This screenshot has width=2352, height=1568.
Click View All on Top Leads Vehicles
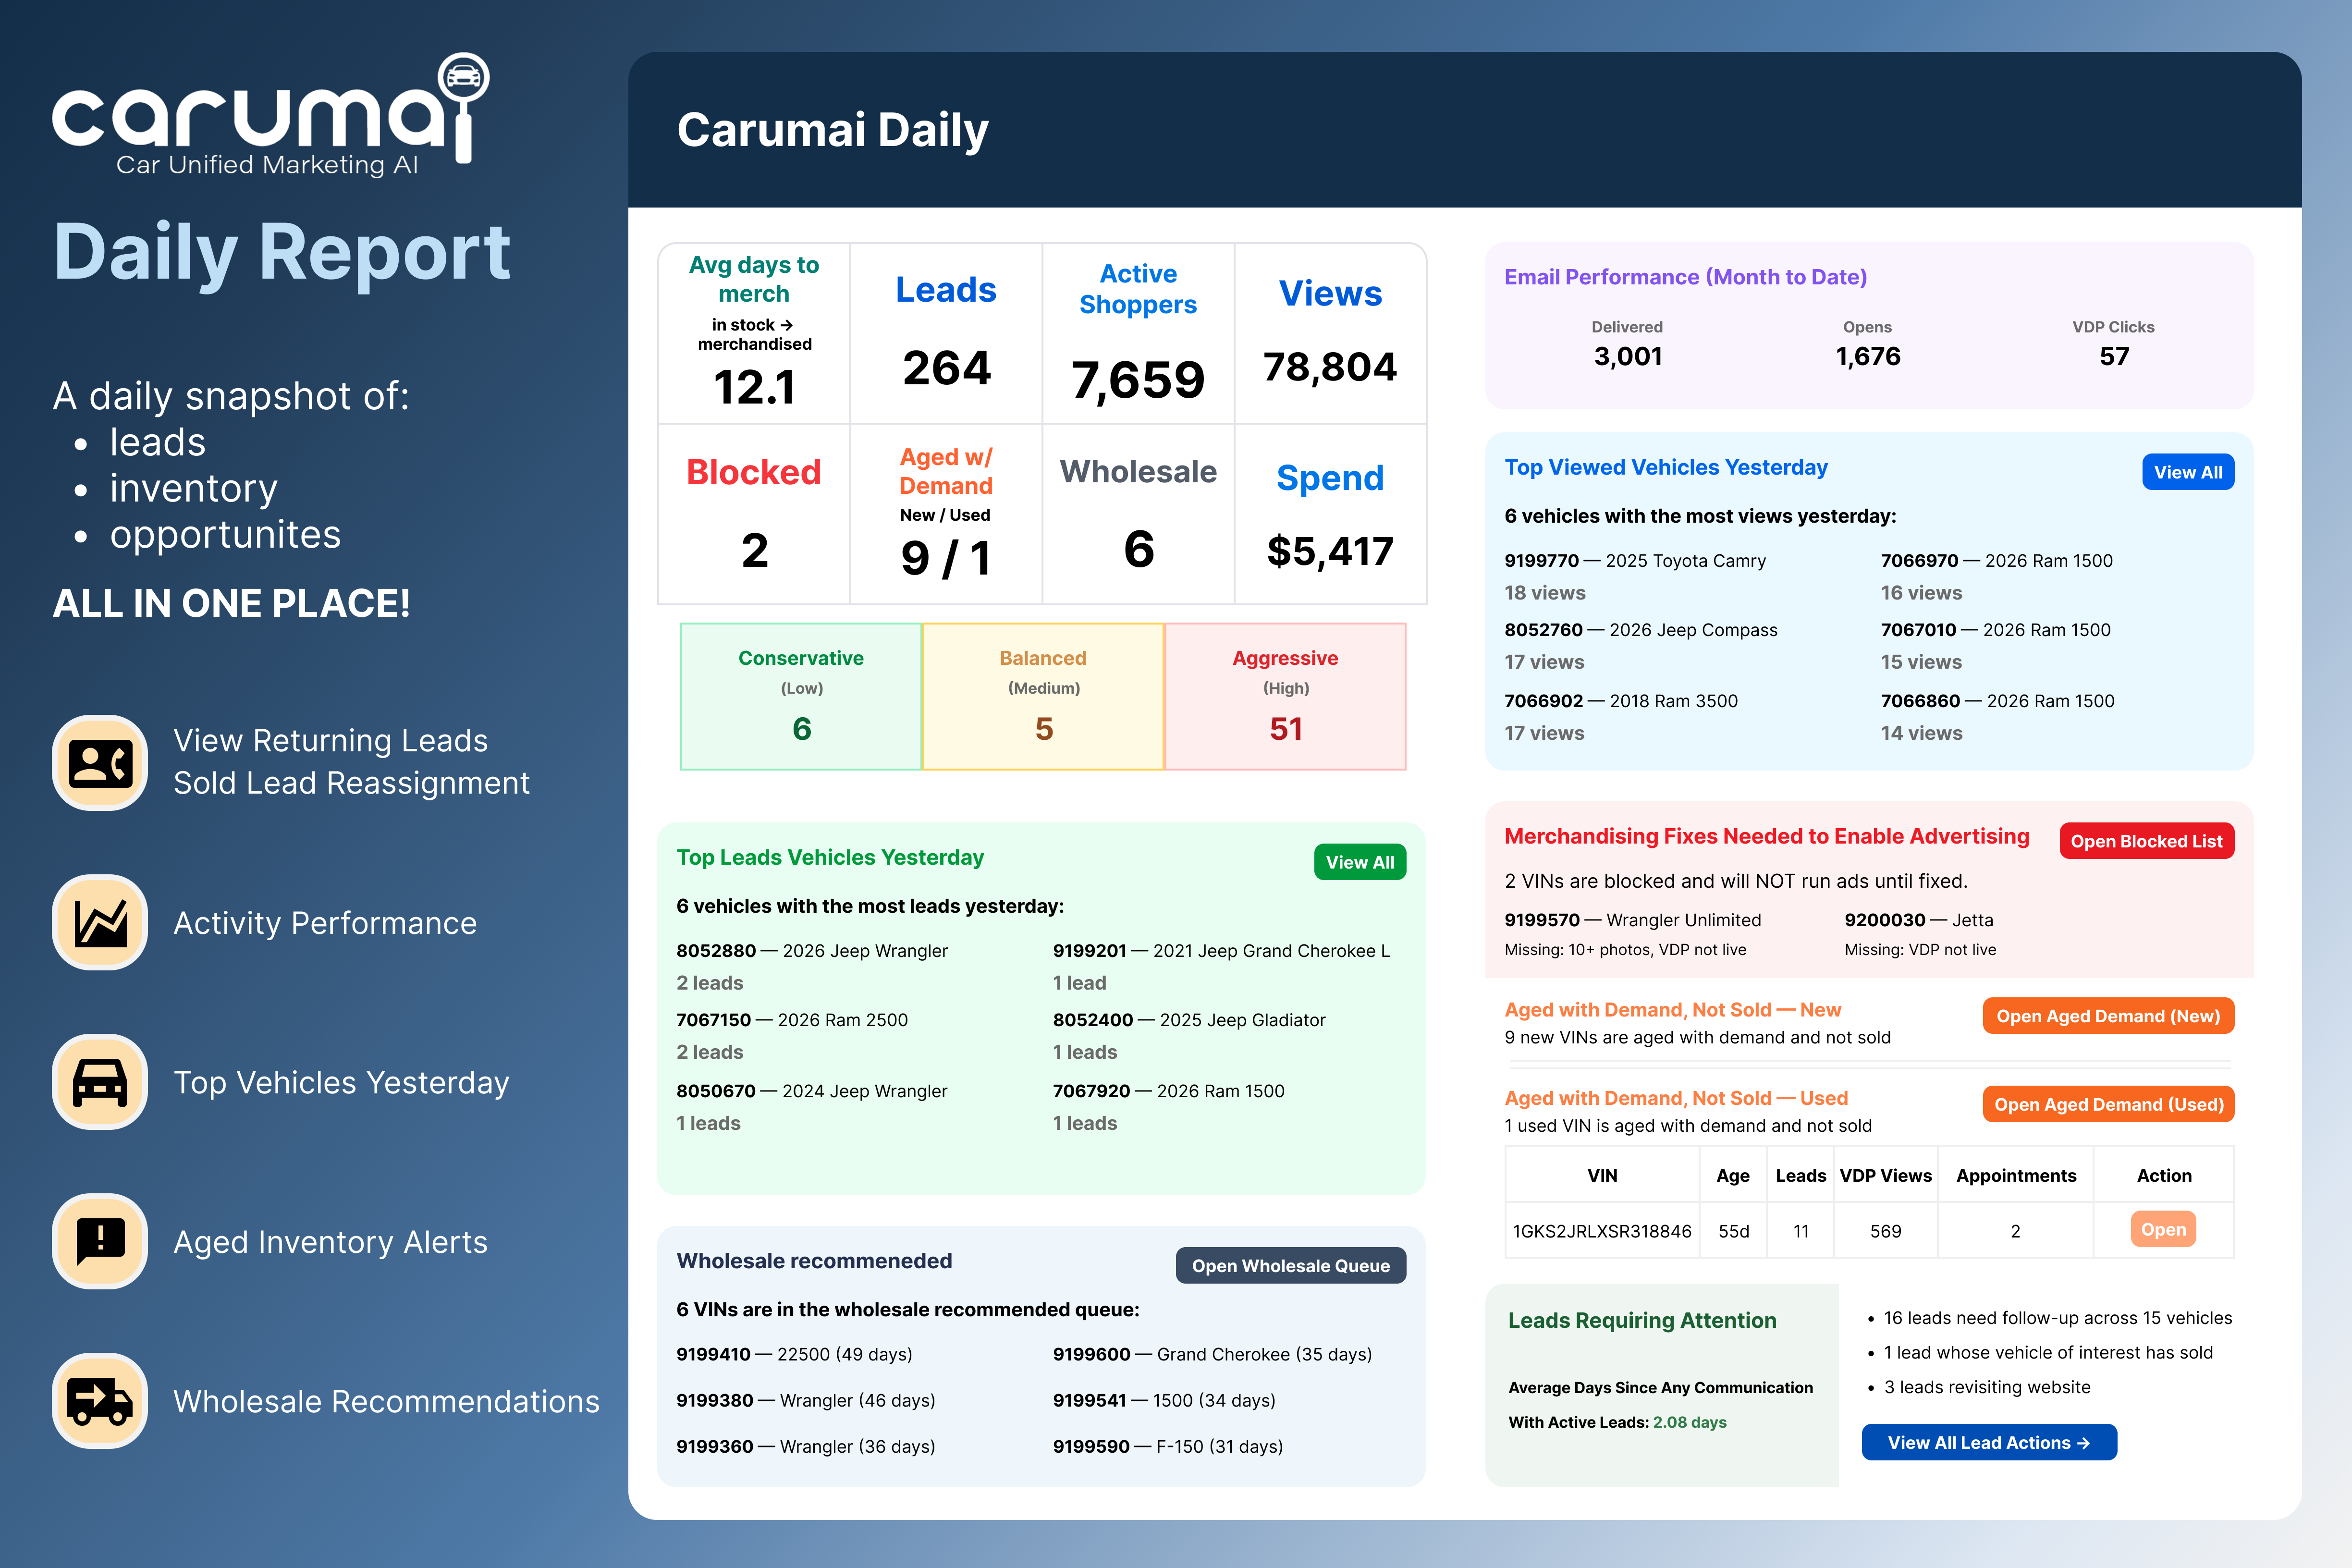coord(1359,861)
